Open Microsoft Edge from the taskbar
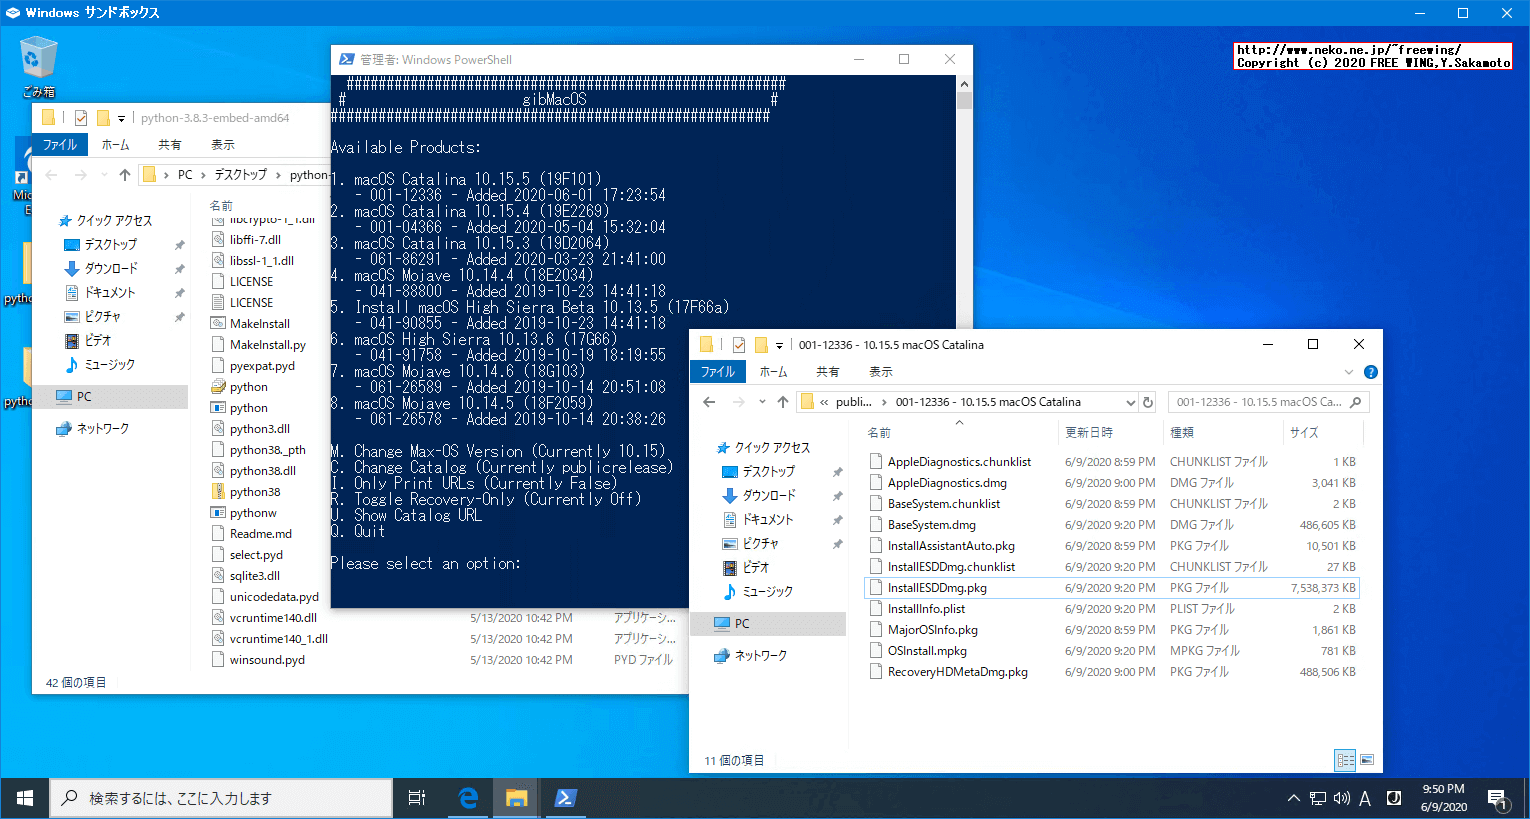The height and width of the screenshot is (819, 1530). pos(468,798)
